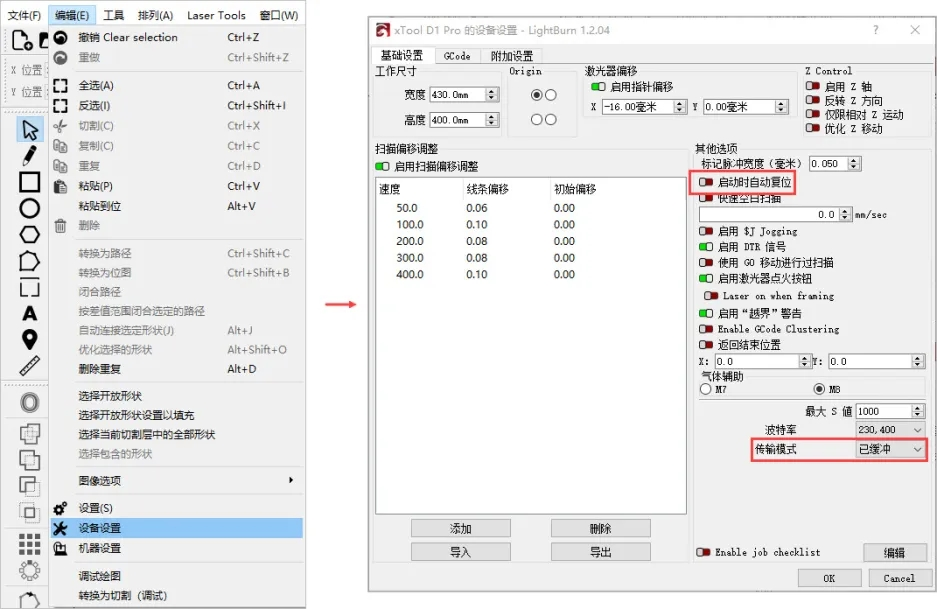Open the 波特率 baud rate dropdown
This screenshot has height=609, width=937.
click(890, 430)
